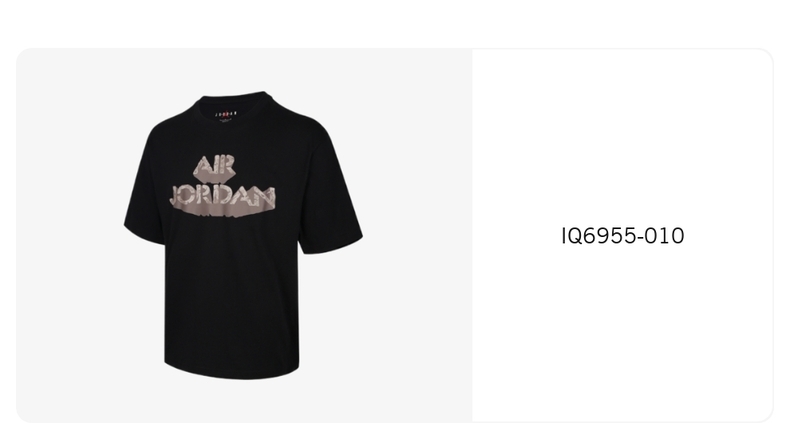Click the white panel above the product code
The height and width of the screenshot is (423, 790).
(x=623, y=136)
